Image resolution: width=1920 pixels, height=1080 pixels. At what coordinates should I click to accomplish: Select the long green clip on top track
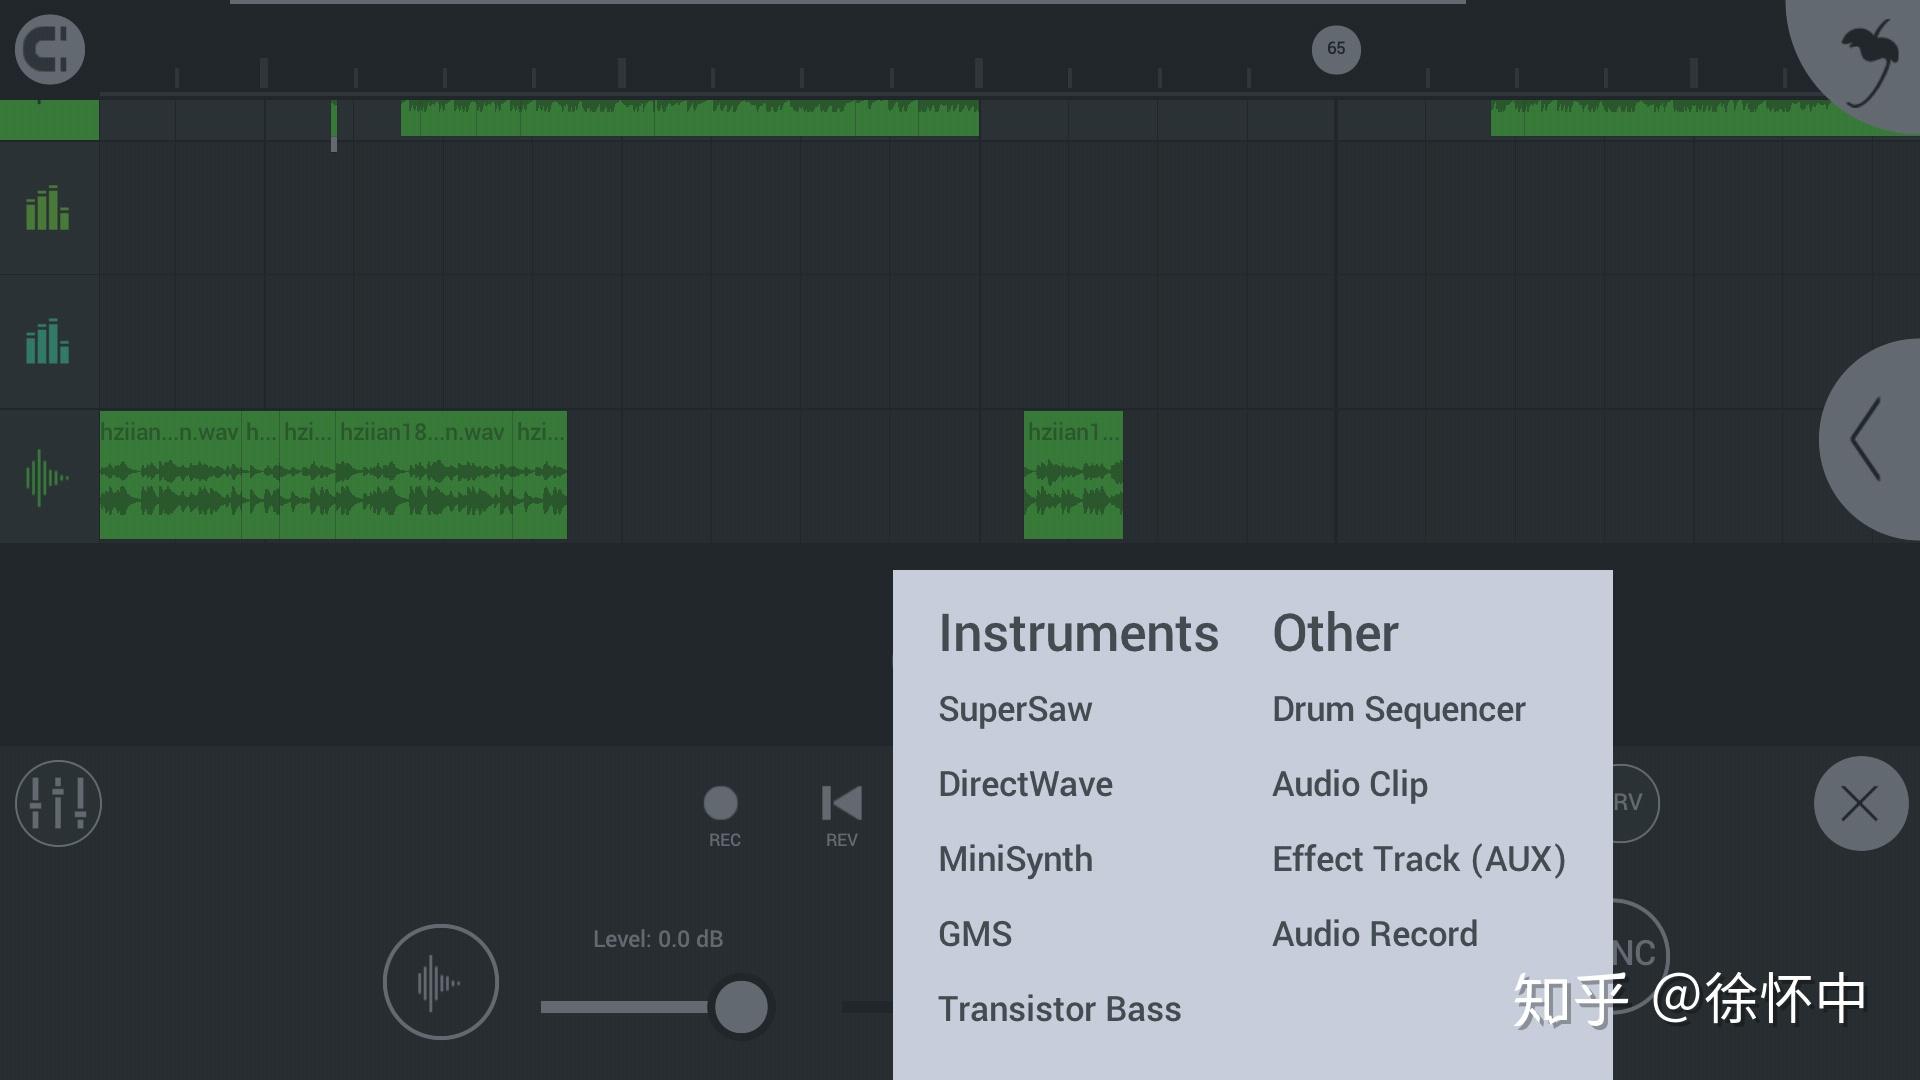689,118
